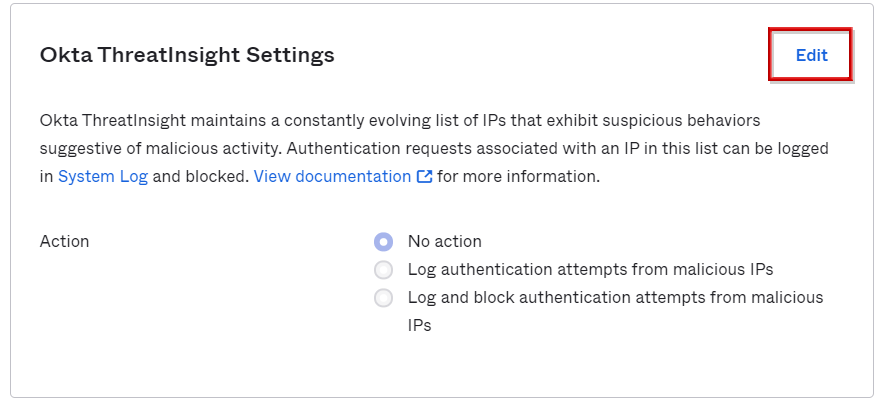The image size is (895, 403).
Task: Select Log authentication attempts radio button
Action: click(x=384, y=270)
